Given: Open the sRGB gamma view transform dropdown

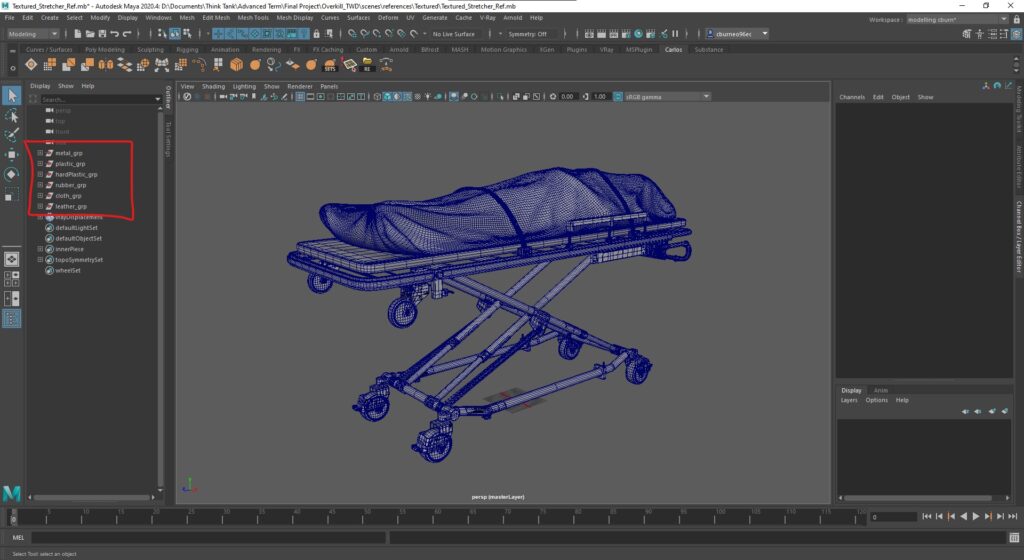Looking at the screenshot, I should click(x=706, y=97).
